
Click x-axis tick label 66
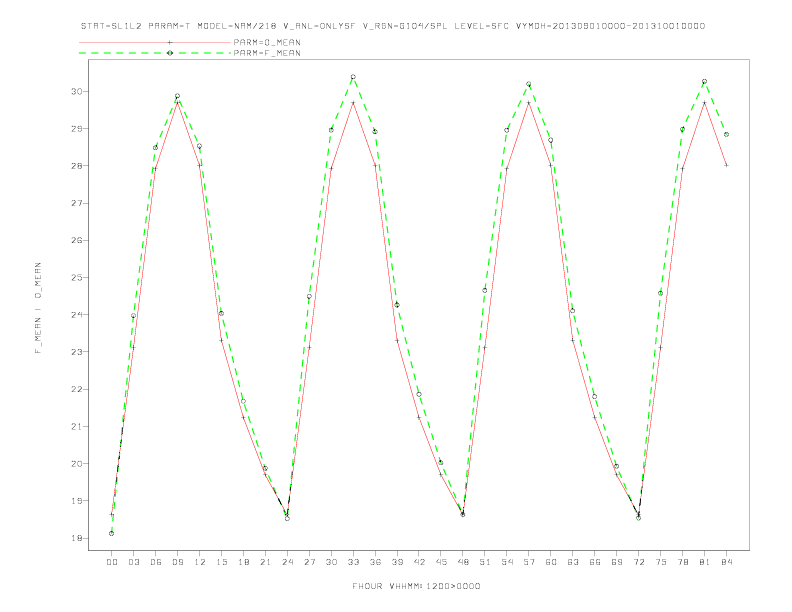tap(595, 562)
